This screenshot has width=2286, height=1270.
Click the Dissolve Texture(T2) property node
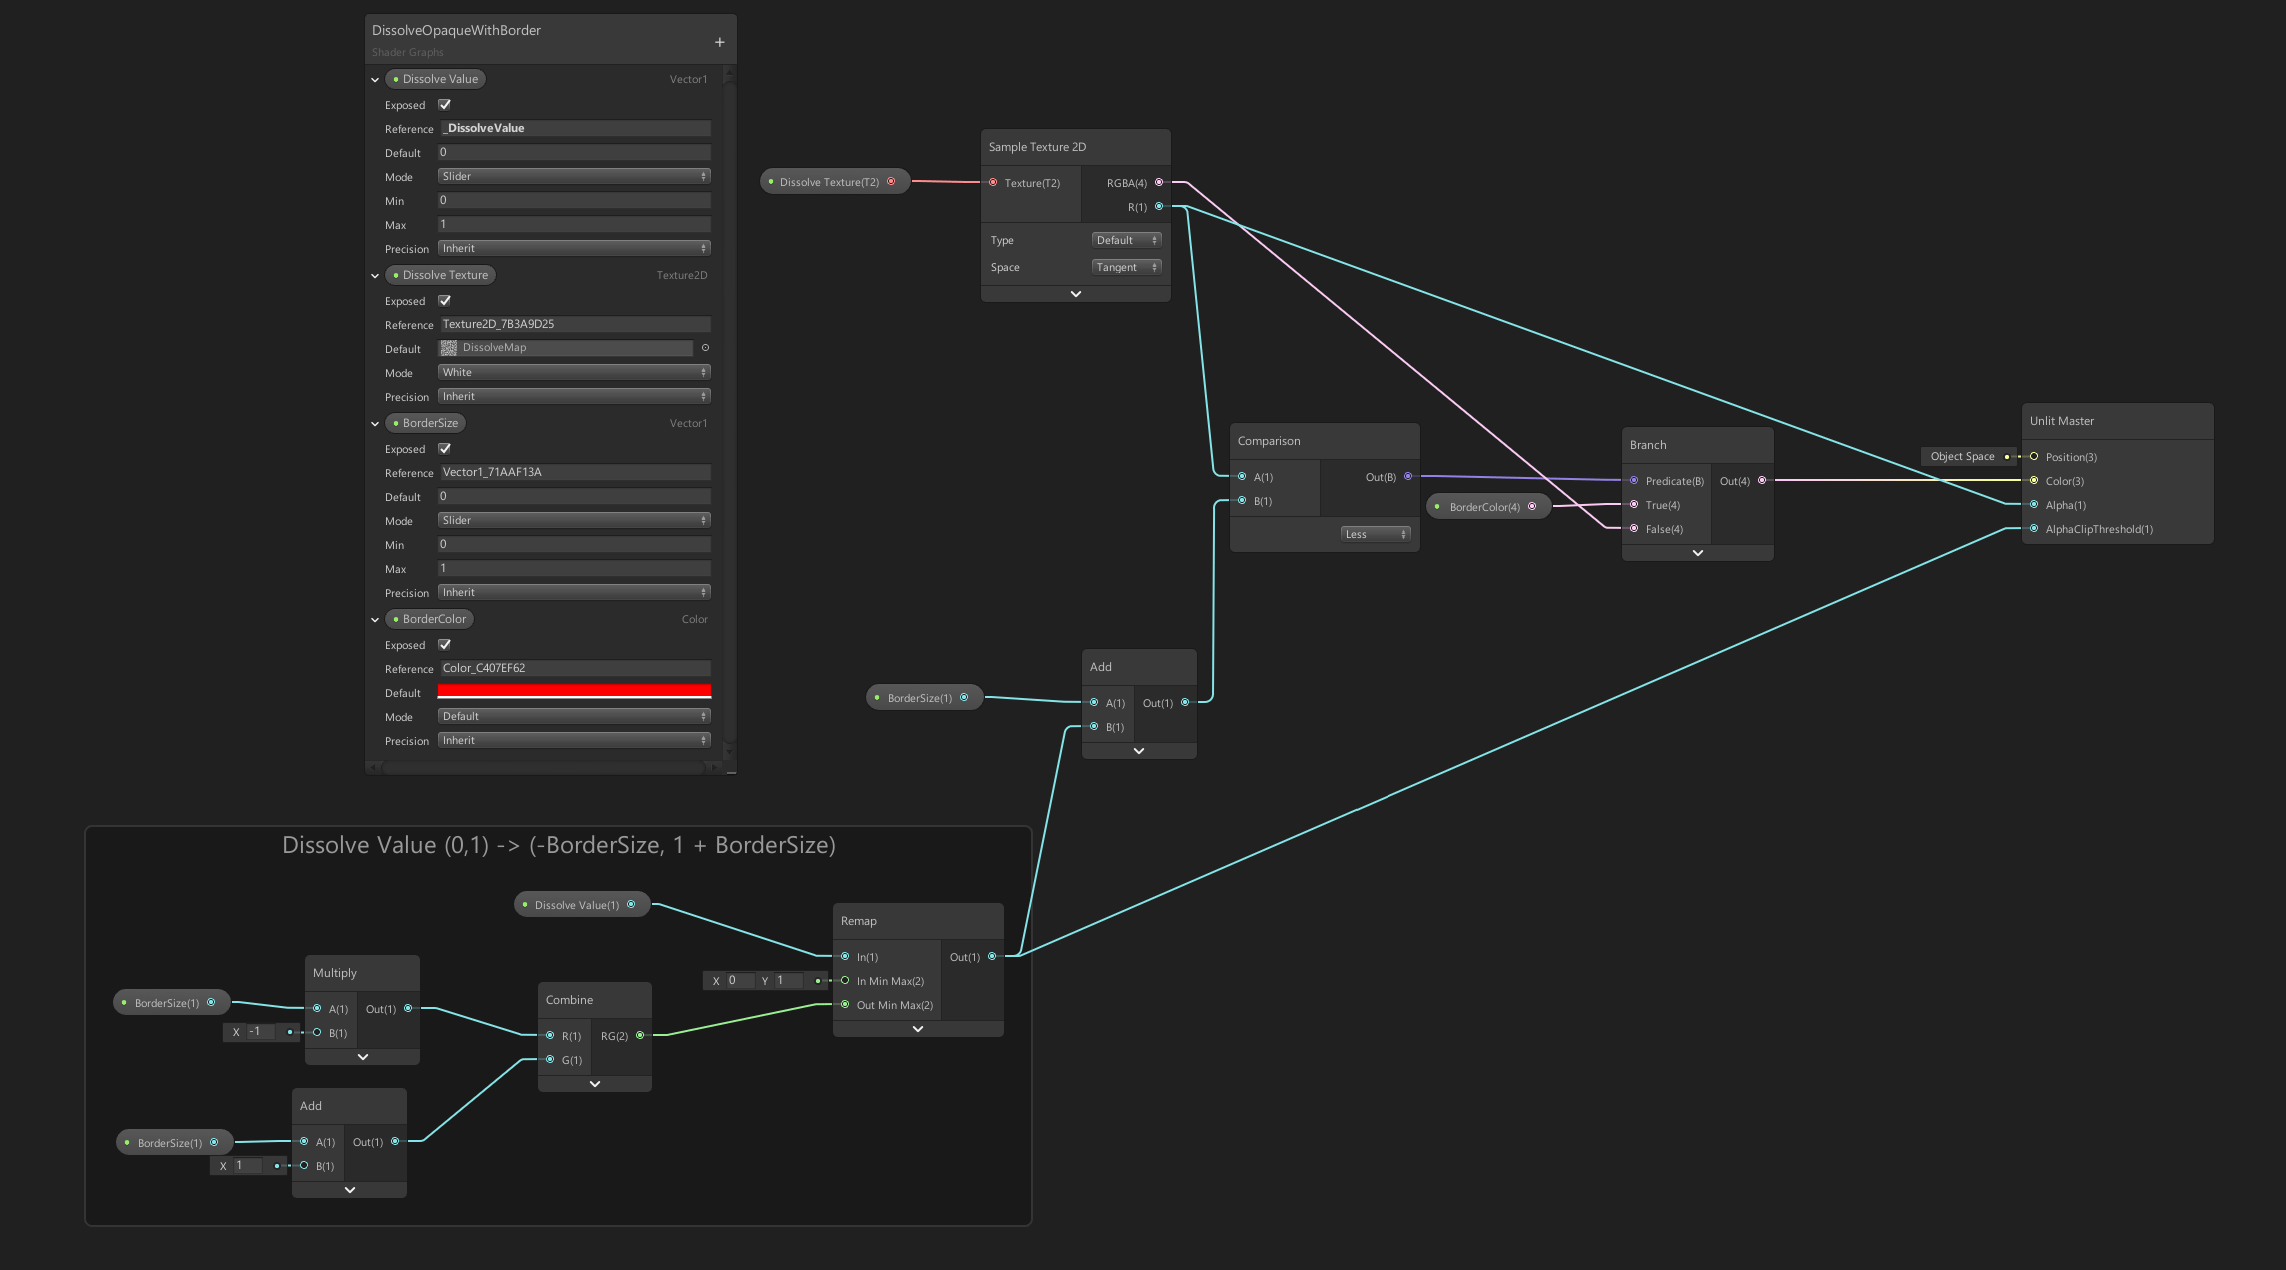[x=830, y=182]
